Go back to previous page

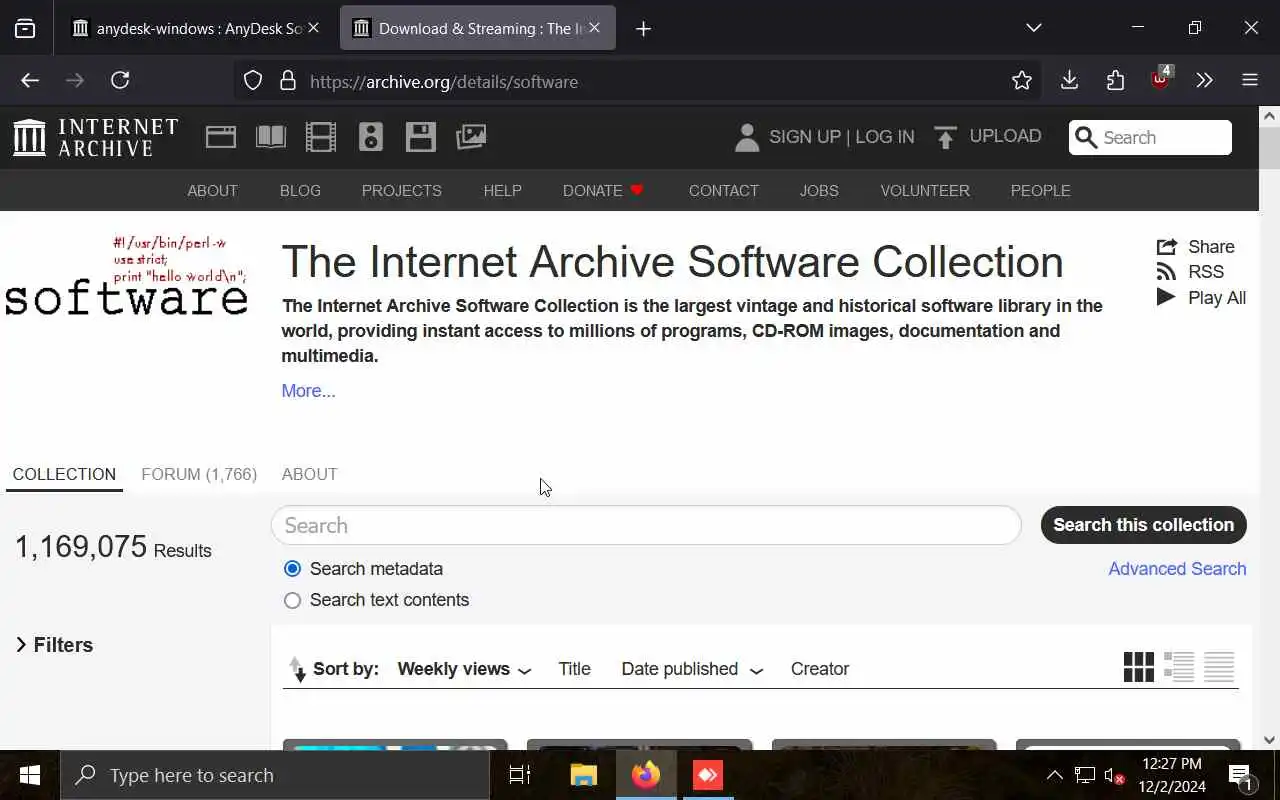30,81
